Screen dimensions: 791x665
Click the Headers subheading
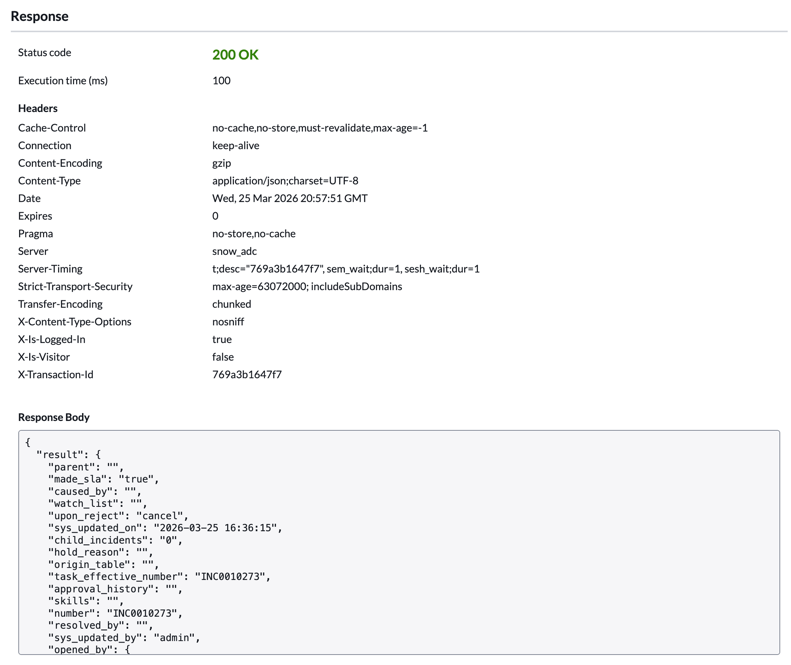click(38, 108)
